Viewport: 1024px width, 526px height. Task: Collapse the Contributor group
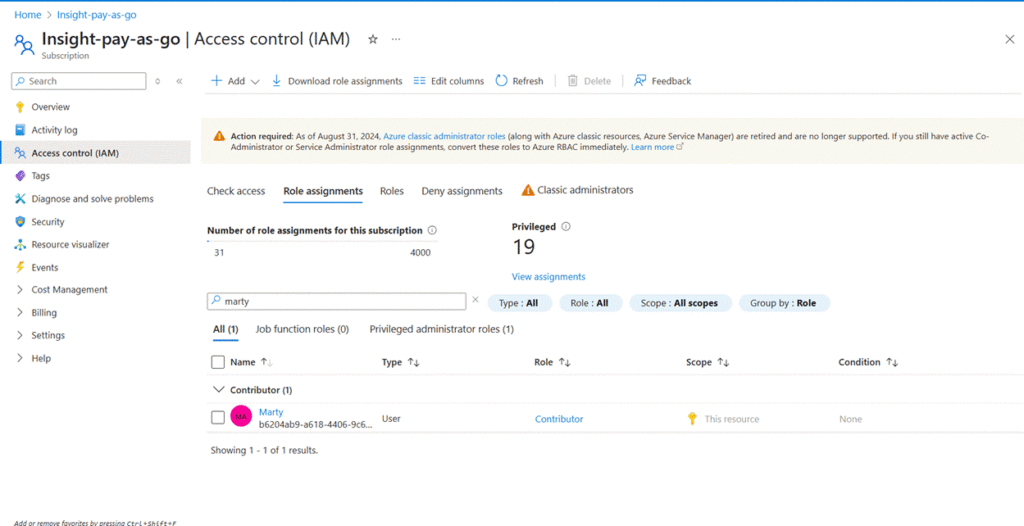(x=219, y=390)
